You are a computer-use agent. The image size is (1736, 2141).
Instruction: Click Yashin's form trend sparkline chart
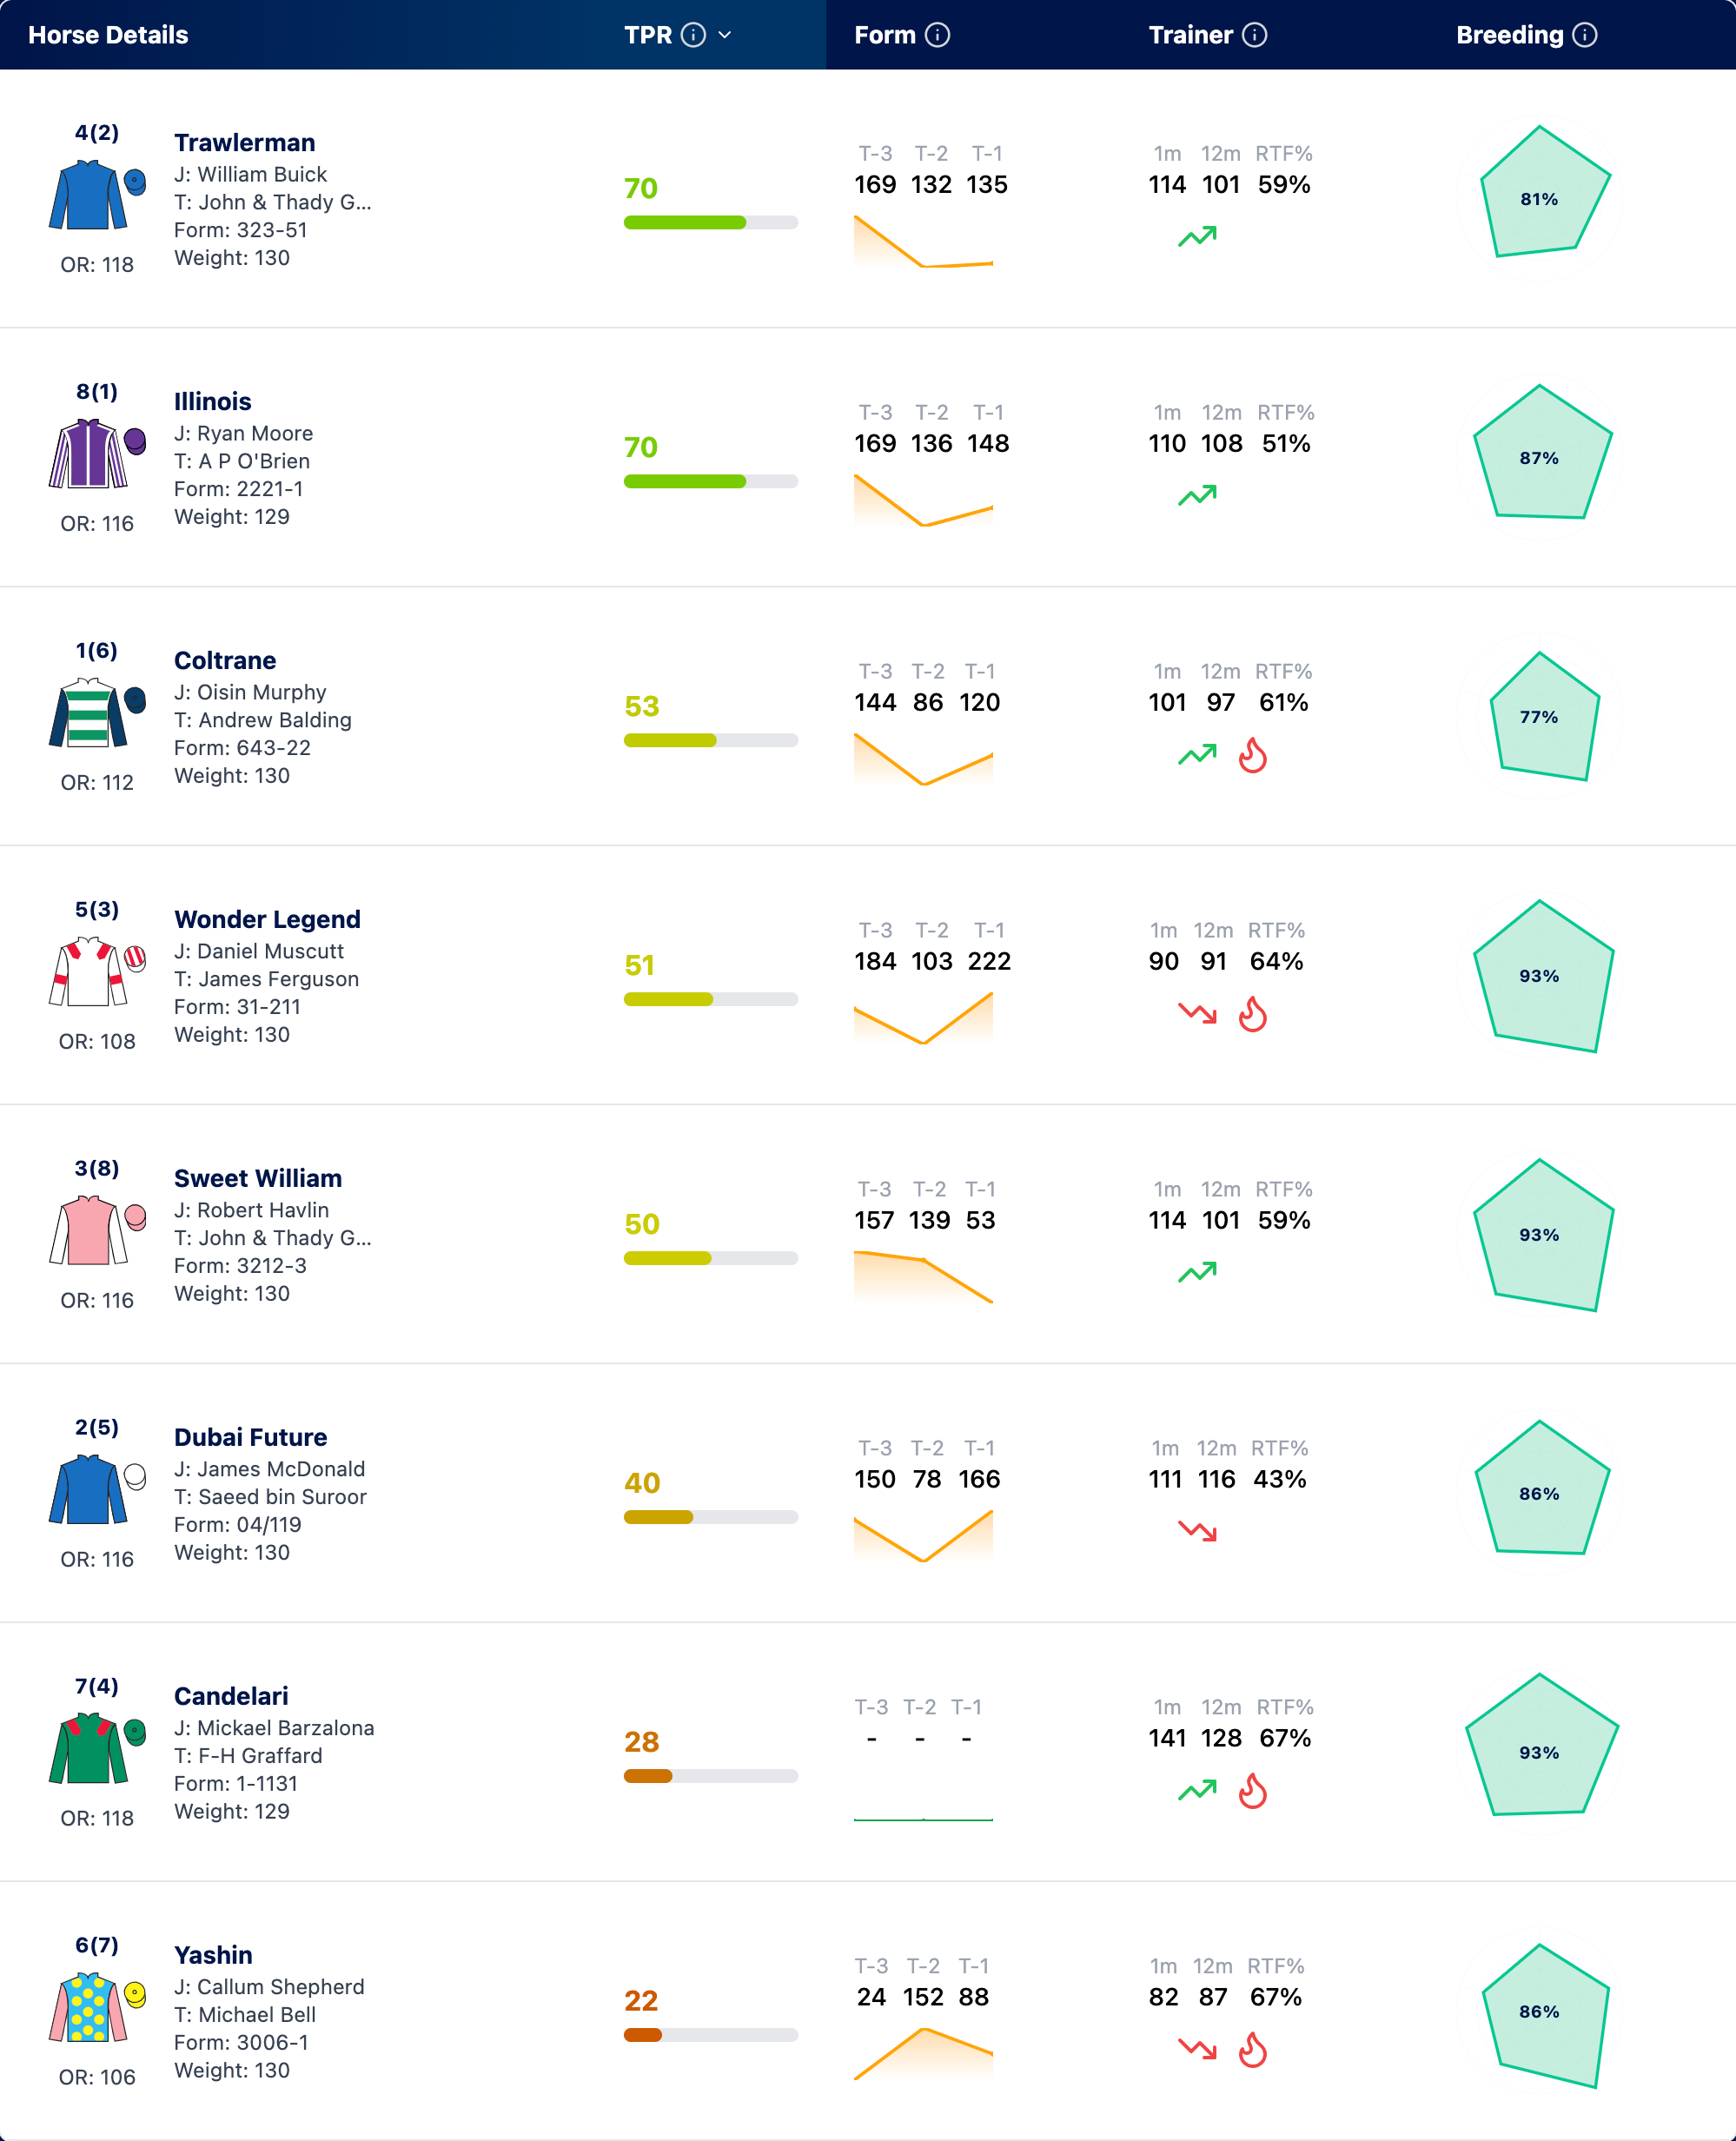[923, 2054]
